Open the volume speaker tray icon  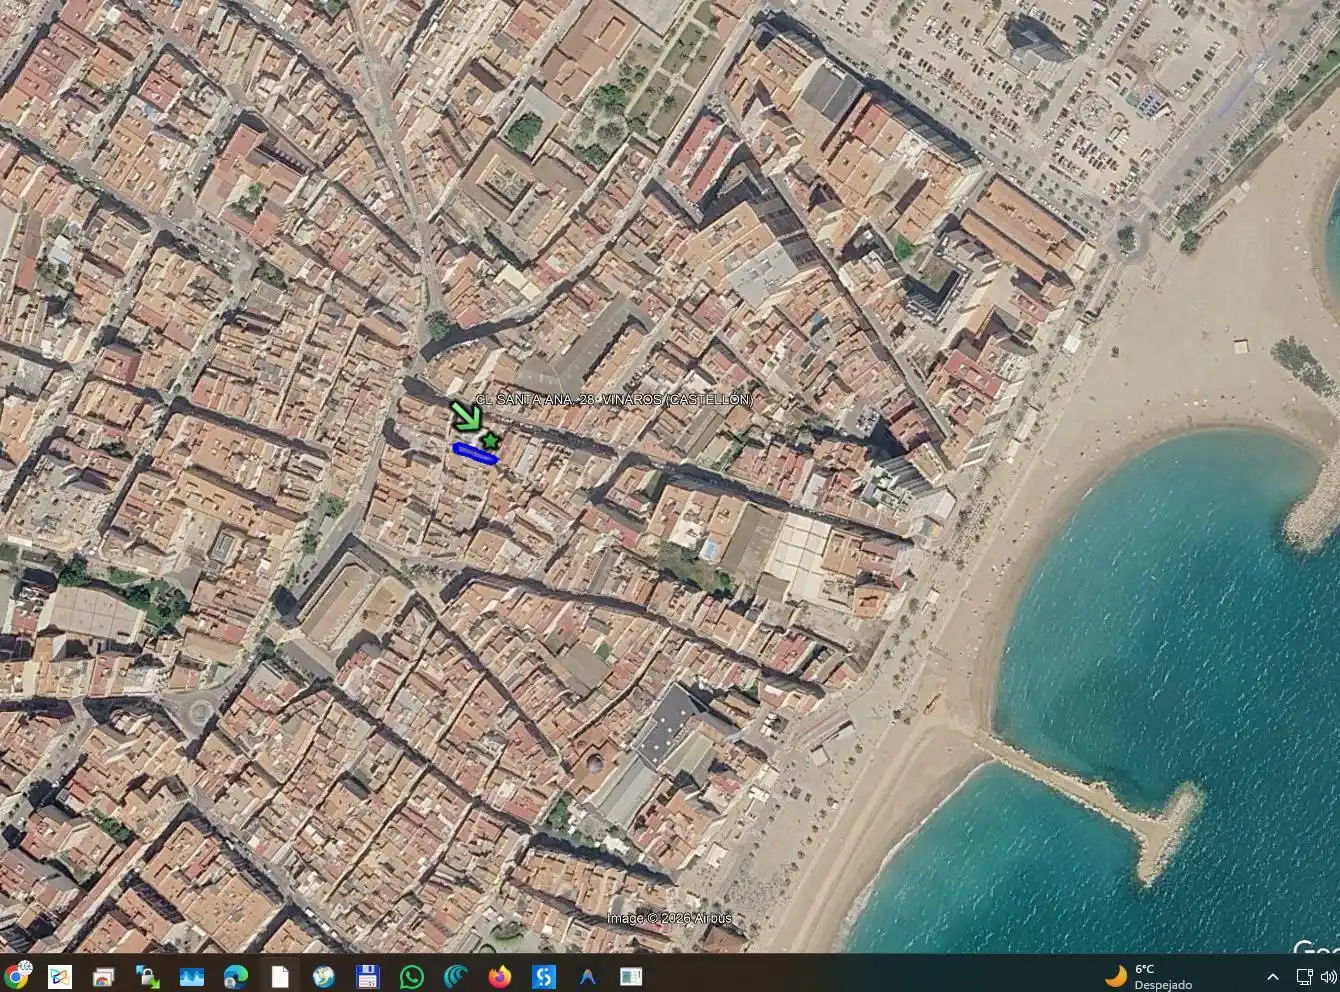pos(1331,976)
